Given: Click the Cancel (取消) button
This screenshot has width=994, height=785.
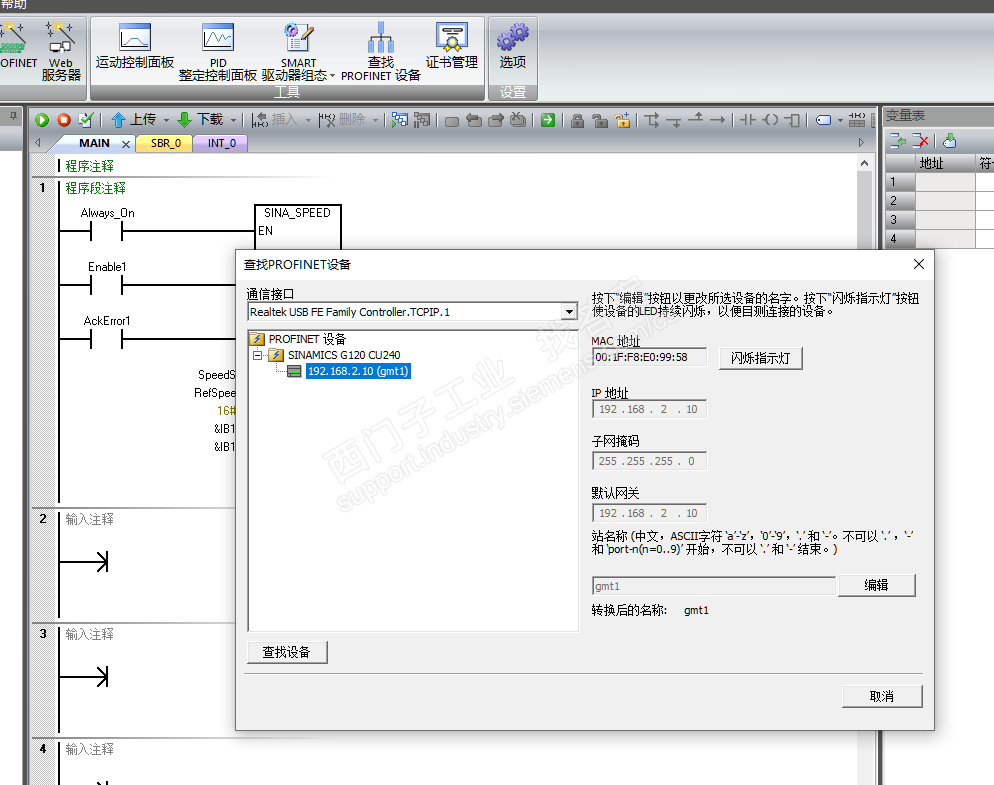Looking at the screenshot, I should point(881,696).
